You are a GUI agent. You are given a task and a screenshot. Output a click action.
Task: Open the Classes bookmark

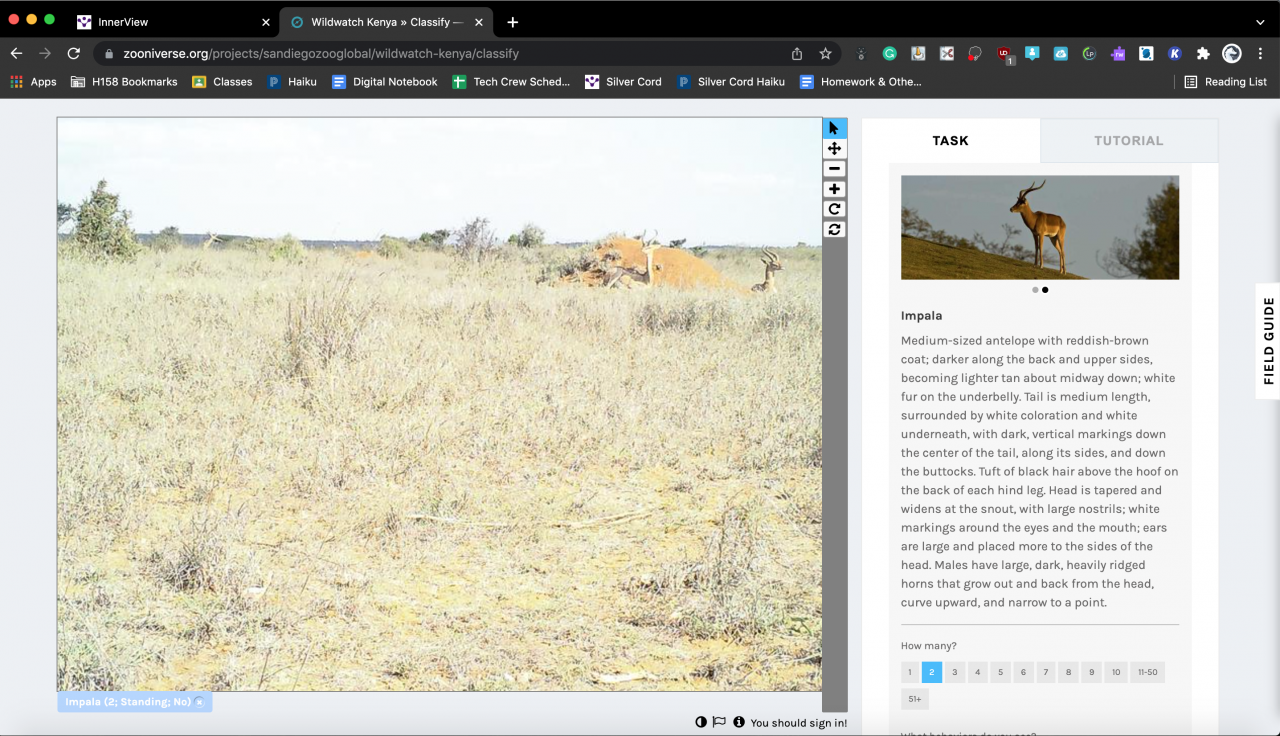point(222,82)
